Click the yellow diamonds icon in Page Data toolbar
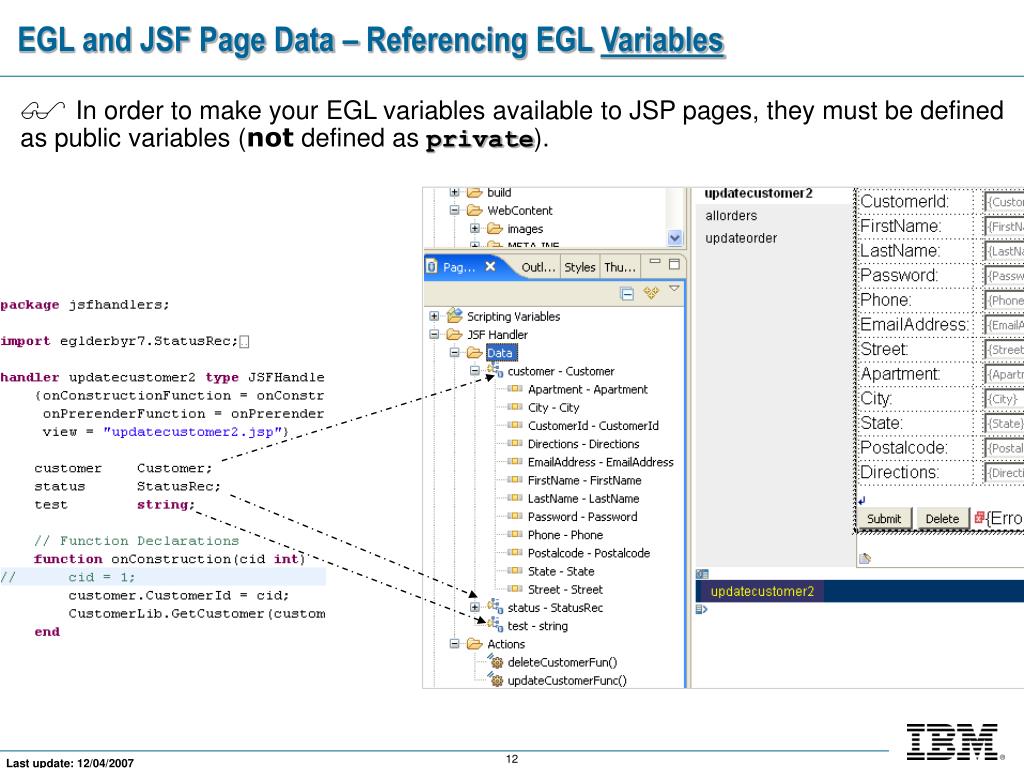 (x=650, y=293)
